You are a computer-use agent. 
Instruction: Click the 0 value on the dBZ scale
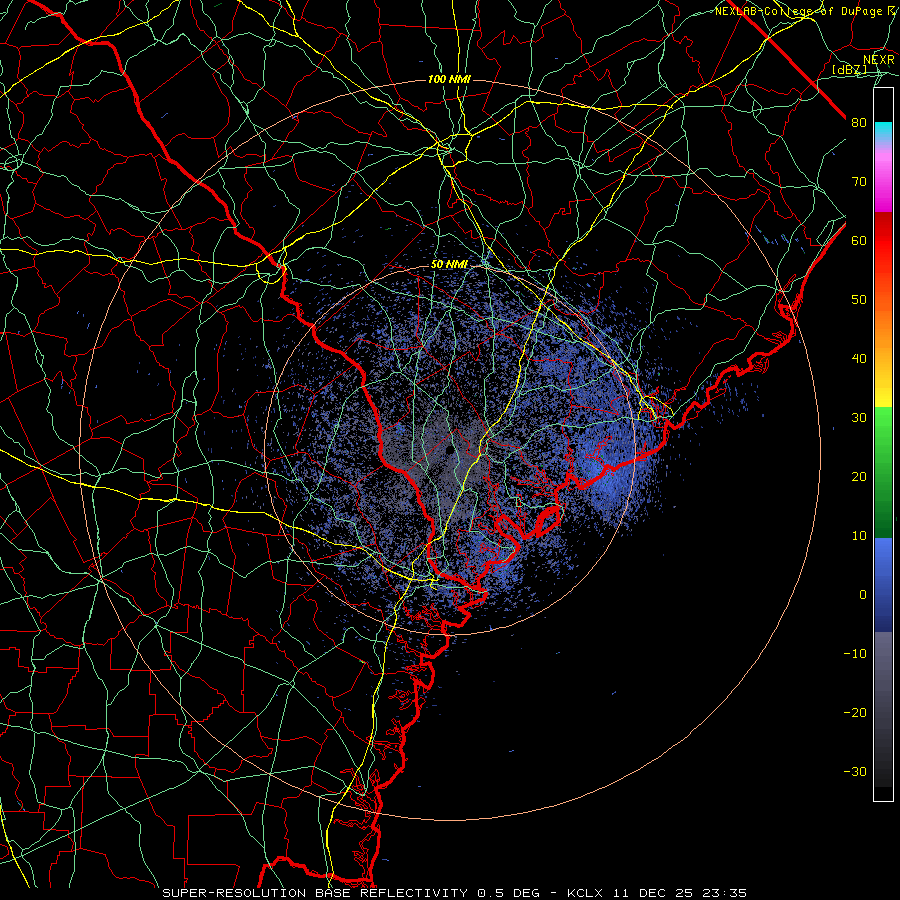pyautogui.click(x=863, y=595)
